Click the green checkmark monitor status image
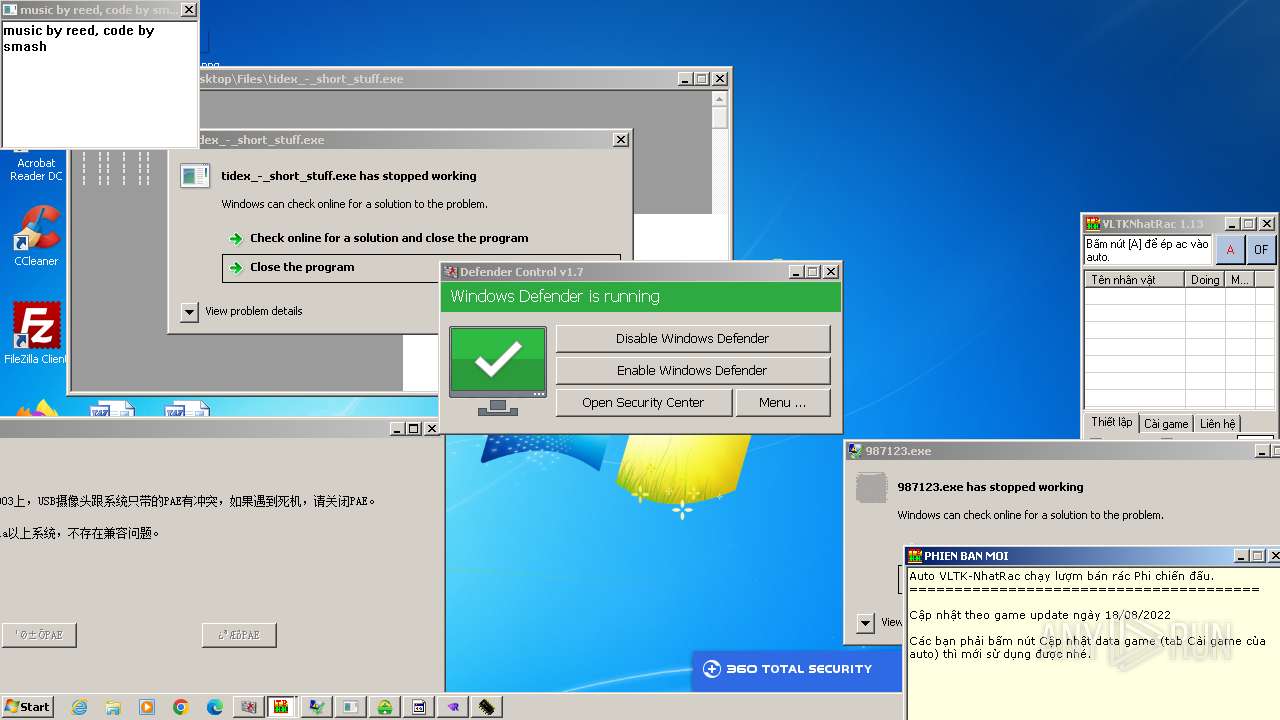This screenshot has height=720, width=1280. (498, 370)
